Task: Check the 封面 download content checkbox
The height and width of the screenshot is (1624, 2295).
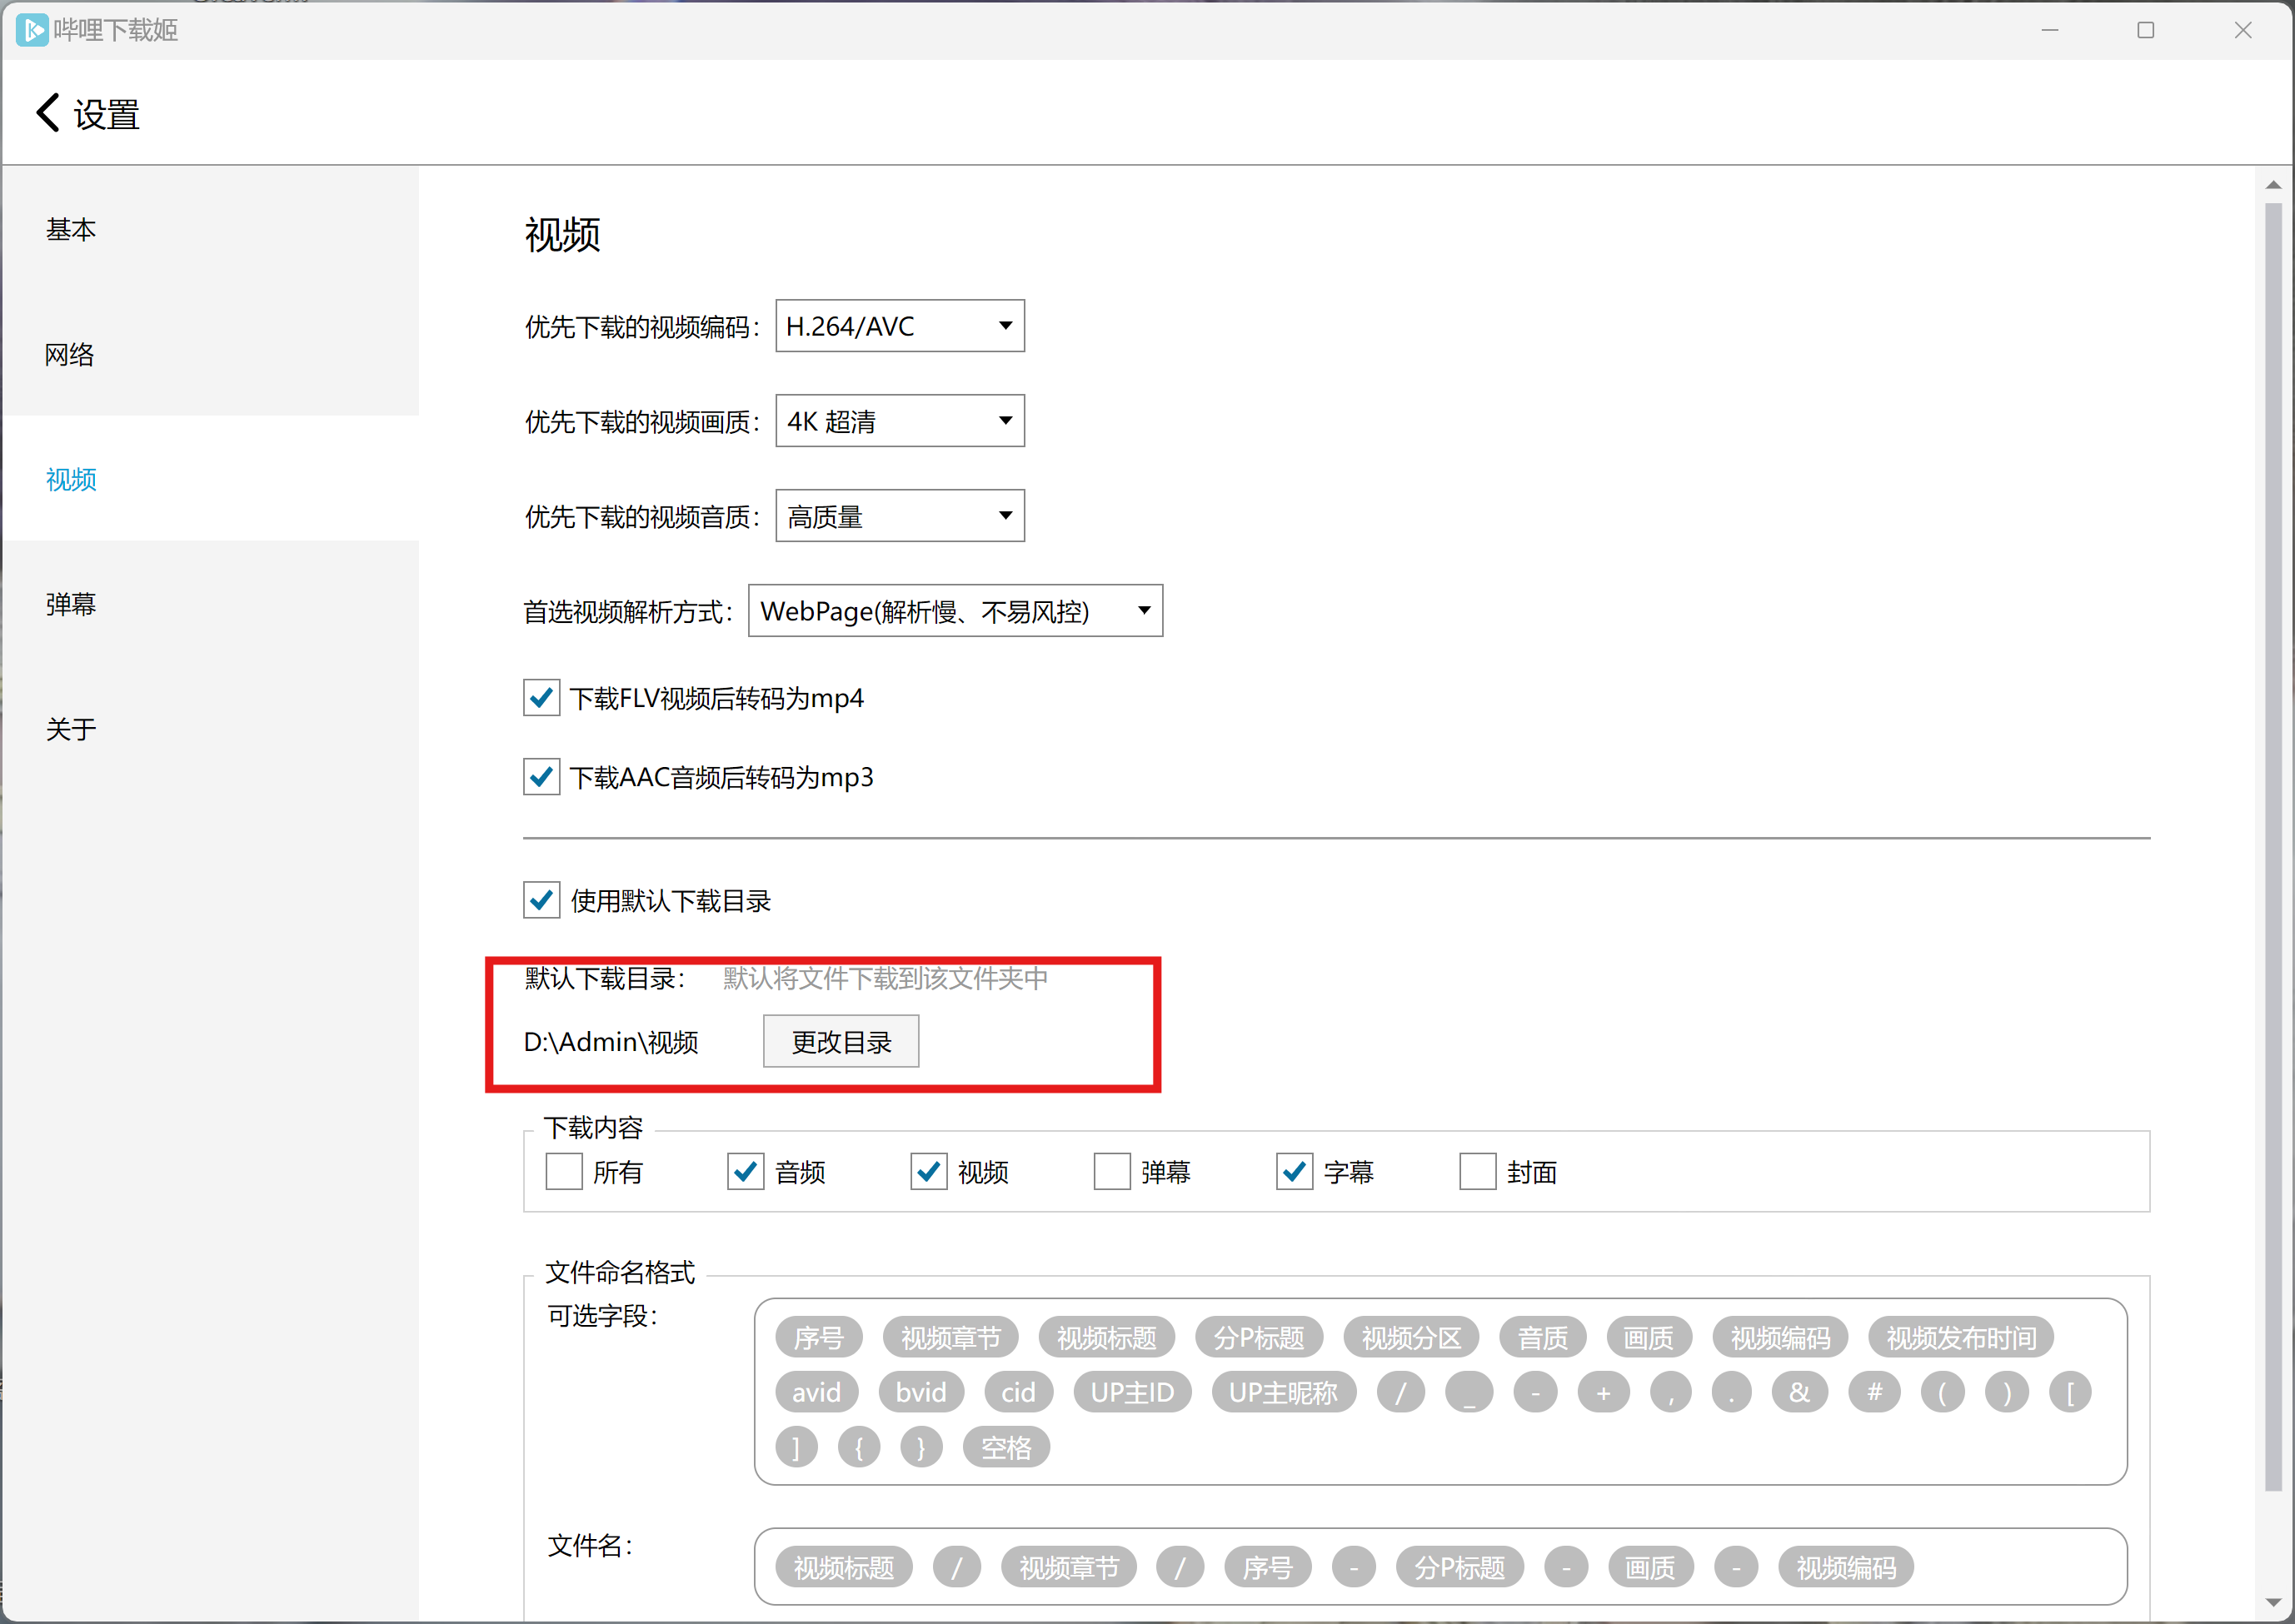Action: tap(1477, 1171)
